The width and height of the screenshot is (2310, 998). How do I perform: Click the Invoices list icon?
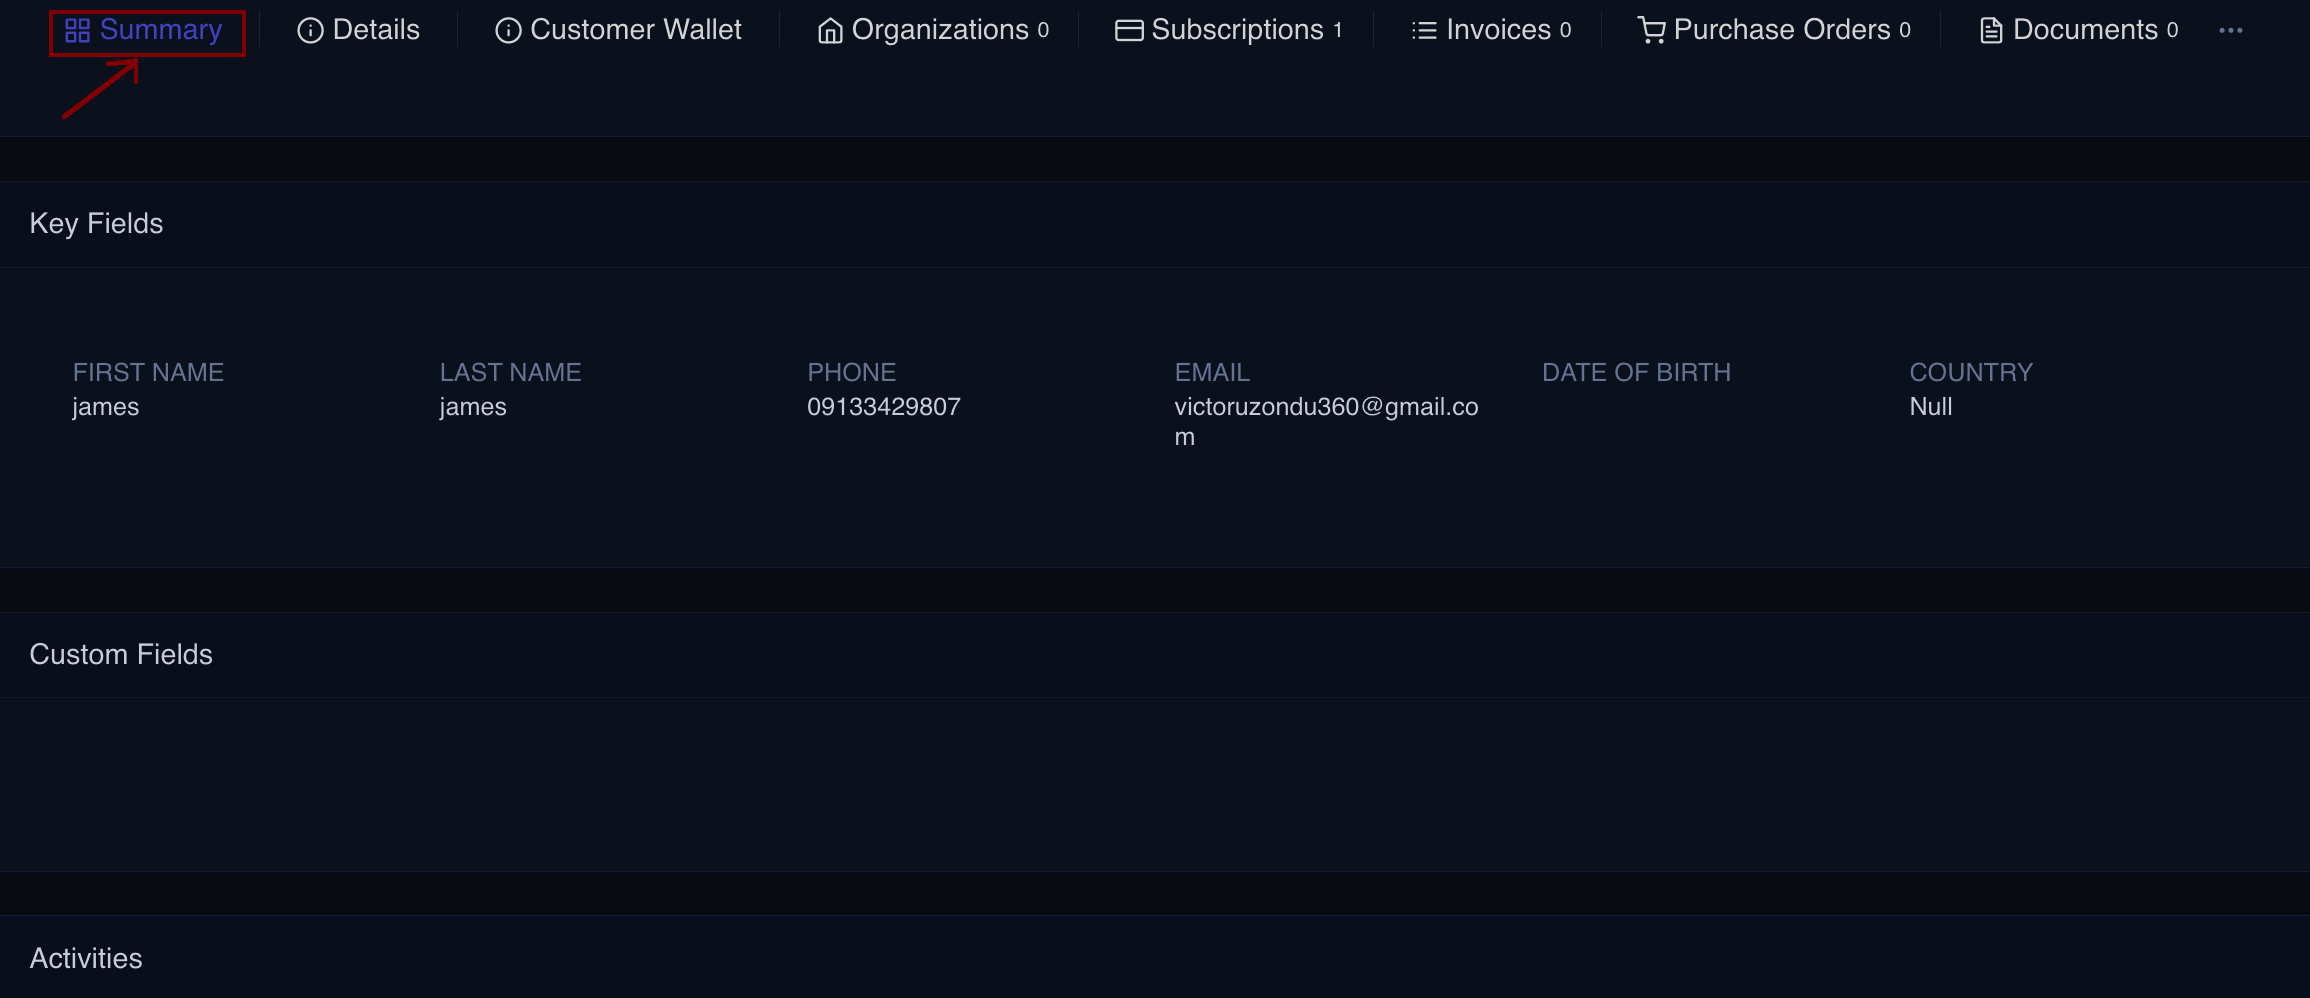1424,31
